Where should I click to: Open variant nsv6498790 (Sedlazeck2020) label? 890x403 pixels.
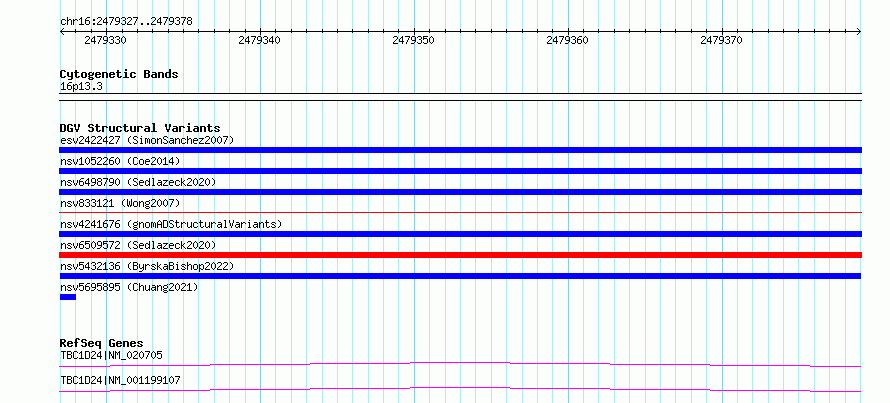coord(138,182)
